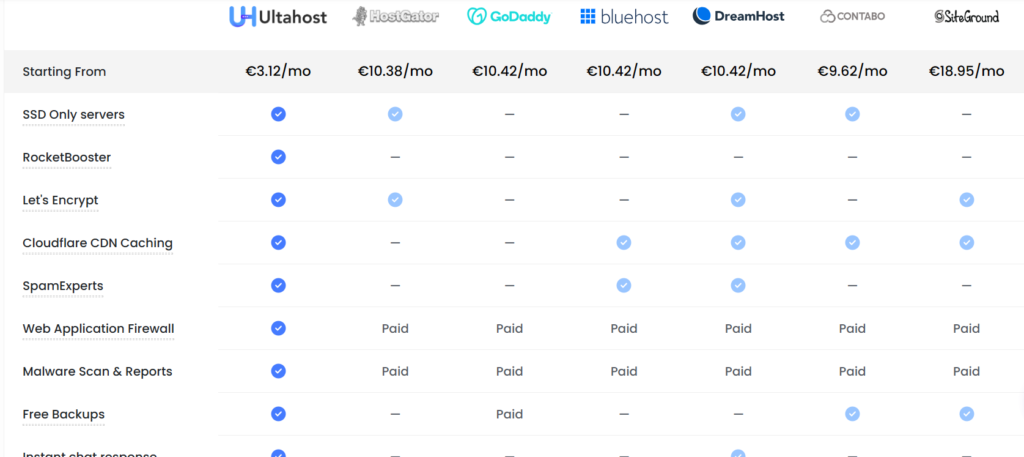Click Ultahost's Cloudflare CDN Caching checkmark
Viewport: 1024px width, 457px height.
click(278, 242)
